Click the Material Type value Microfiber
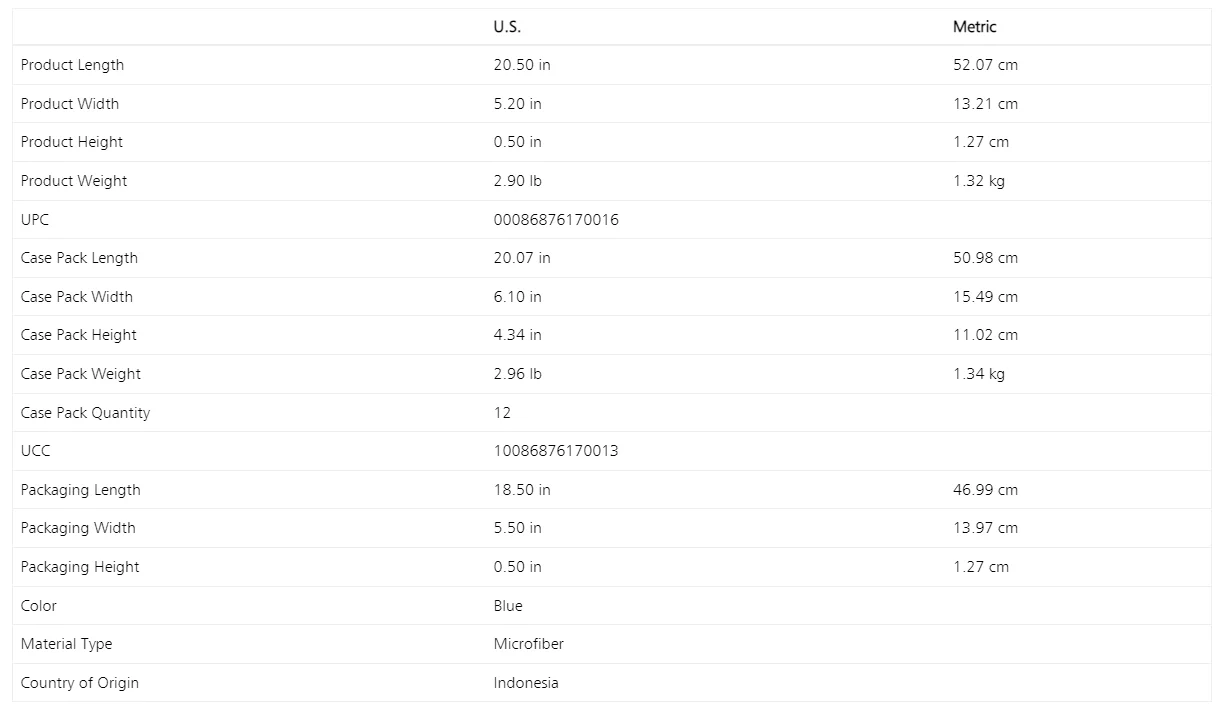The width and height of the screenshot is (1221, 707). pos(528,644)
